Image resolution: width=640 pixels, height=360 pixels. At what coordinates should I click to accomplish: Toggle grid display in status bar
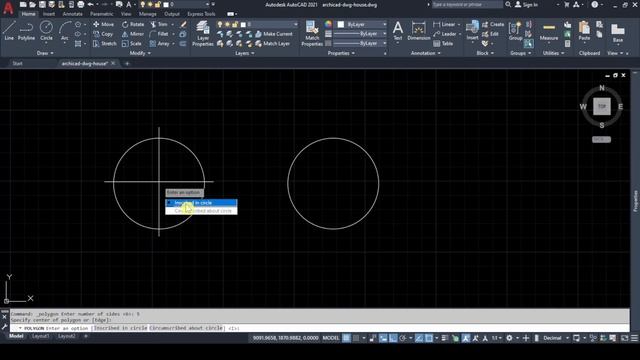point(346,338)
